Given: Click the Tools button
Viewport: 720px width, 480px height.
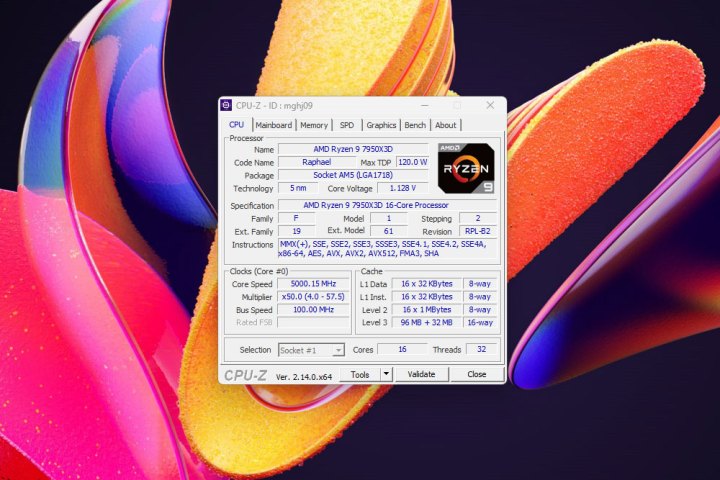Looking at the screenshot, I should point(359,374).
